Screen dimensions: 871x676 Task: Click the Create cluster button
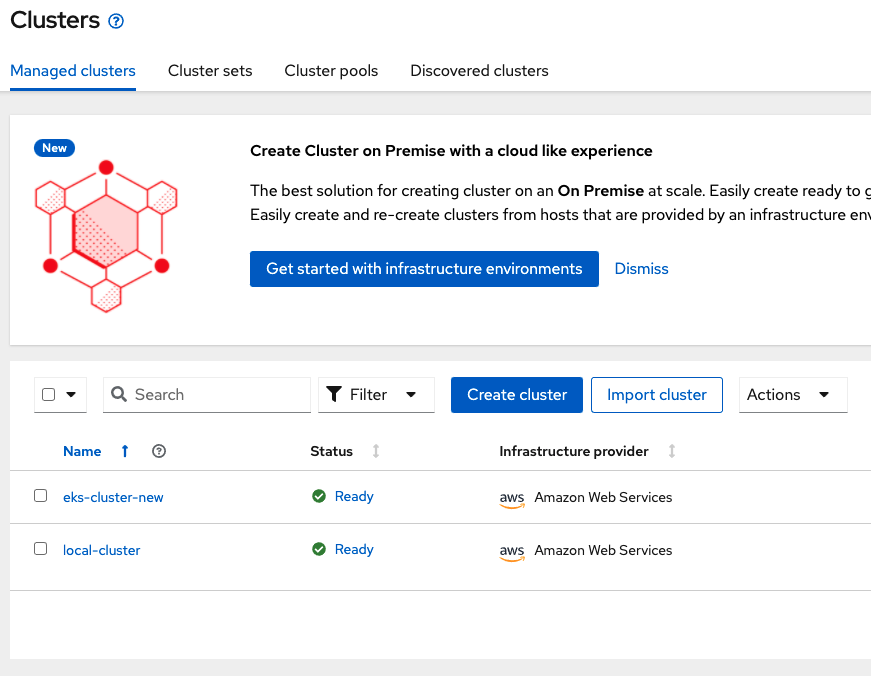(516, 395)
